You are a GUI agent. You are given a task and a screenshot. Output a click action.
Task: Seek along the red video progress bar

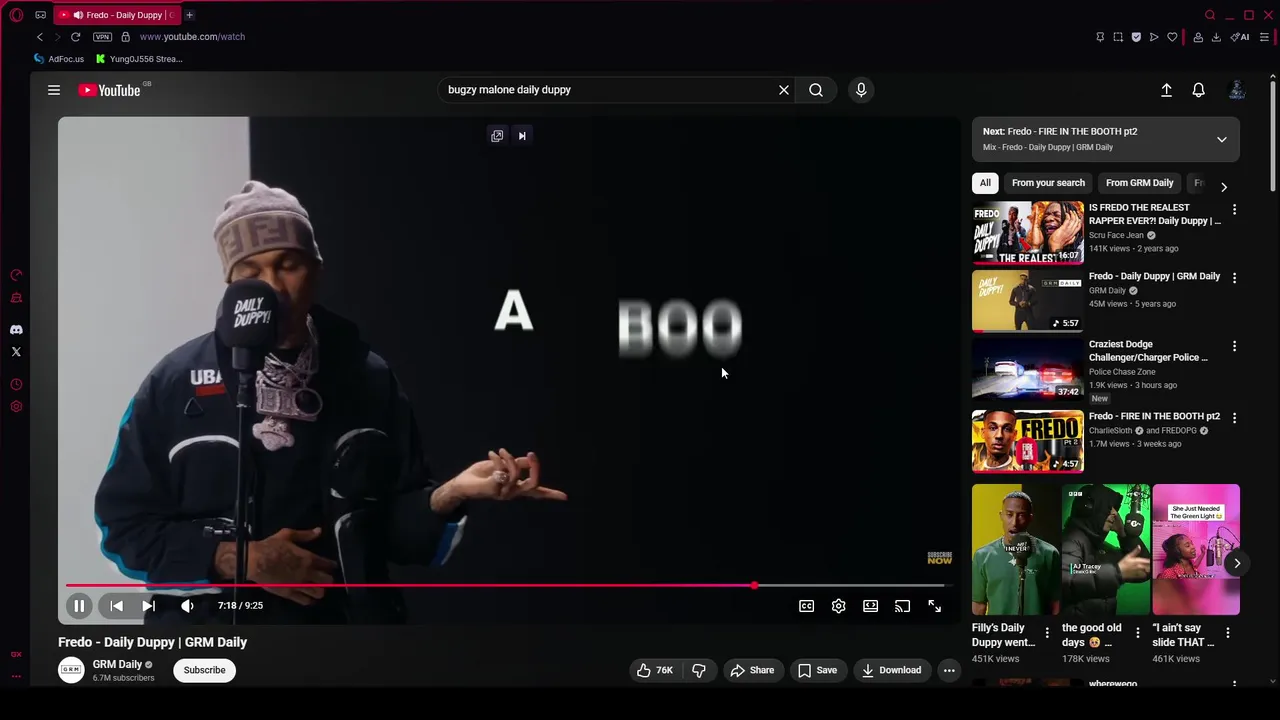click(505, 586)
